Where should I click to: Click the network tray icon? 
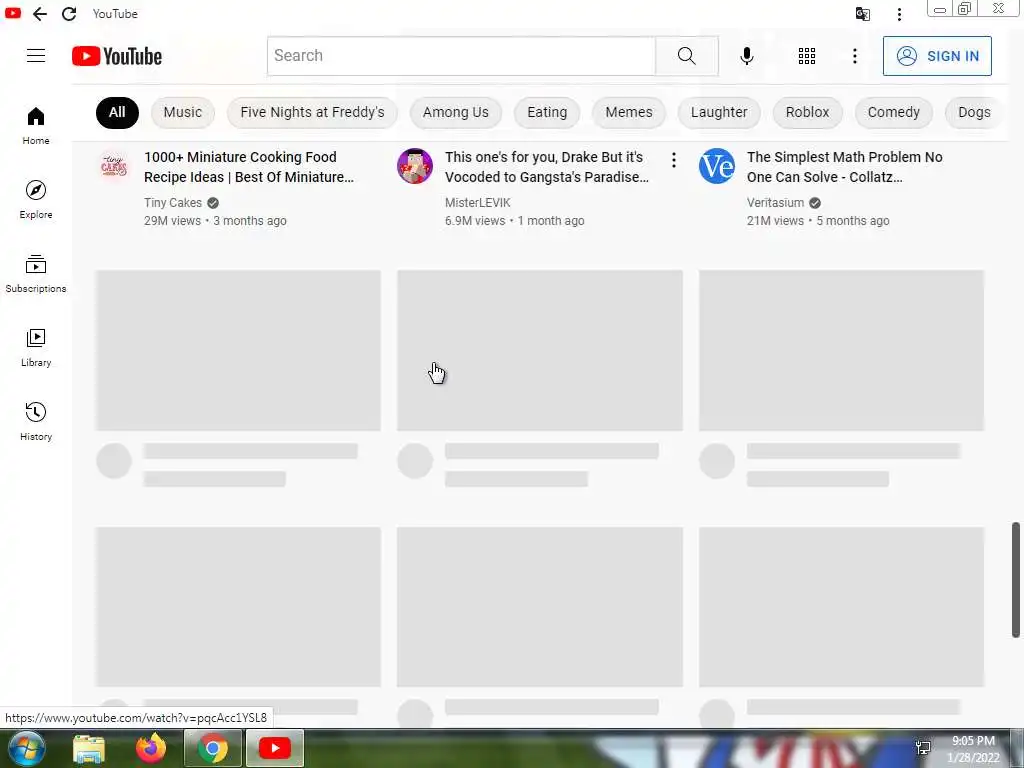[x=923, y=748]
